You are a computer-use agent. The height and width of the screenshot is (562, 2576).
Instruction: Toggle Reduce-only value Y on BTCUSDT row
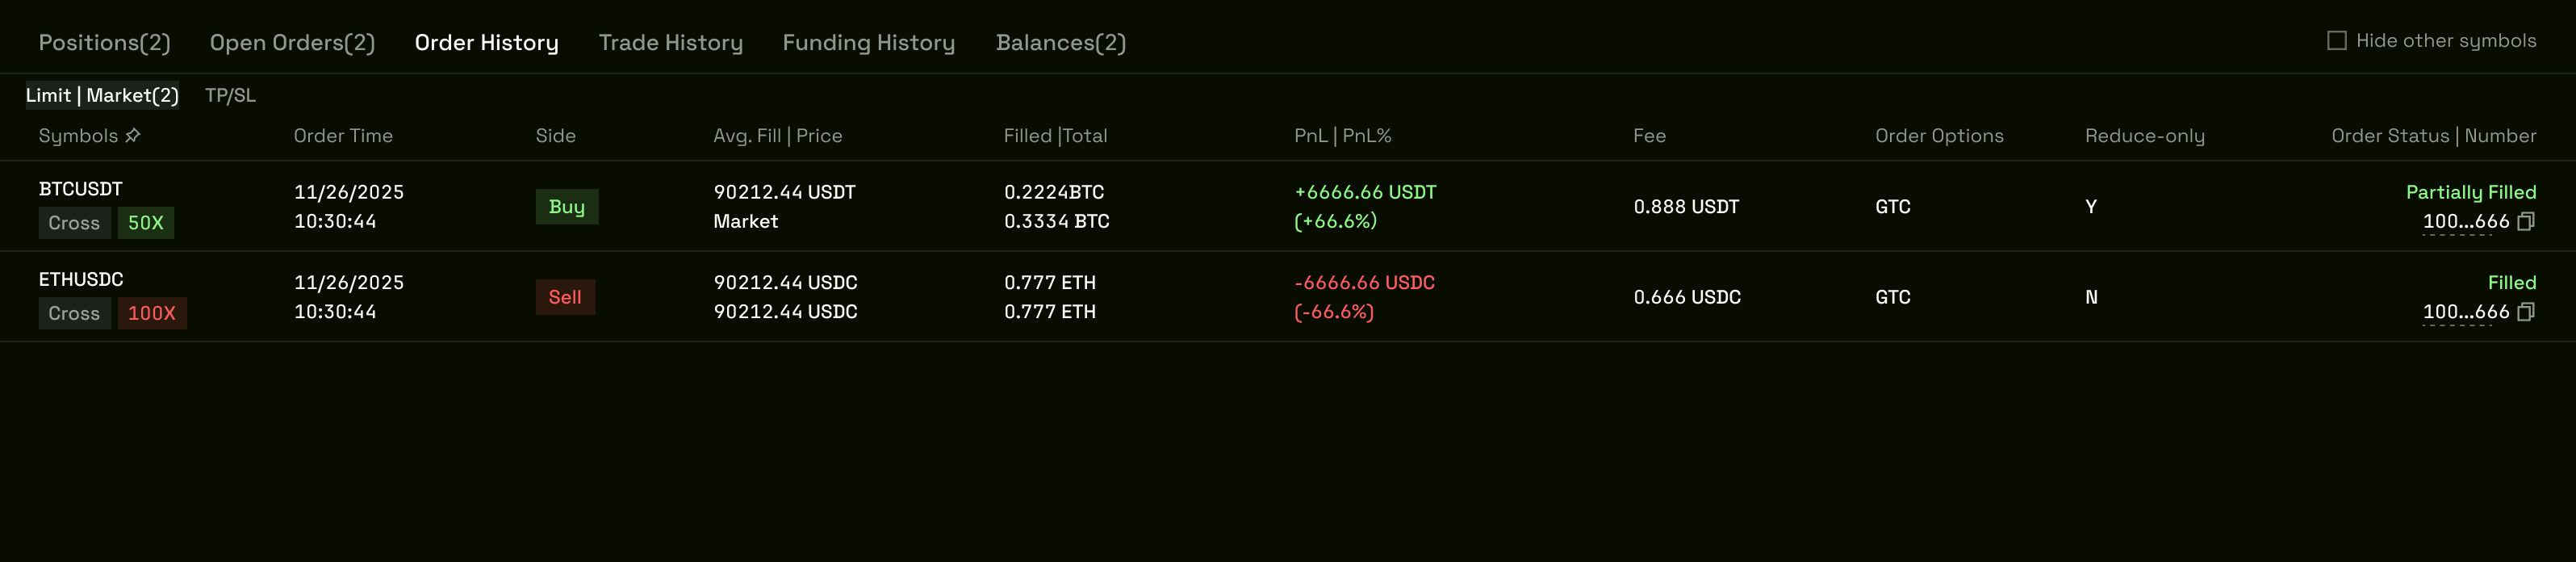point(2090,207)
